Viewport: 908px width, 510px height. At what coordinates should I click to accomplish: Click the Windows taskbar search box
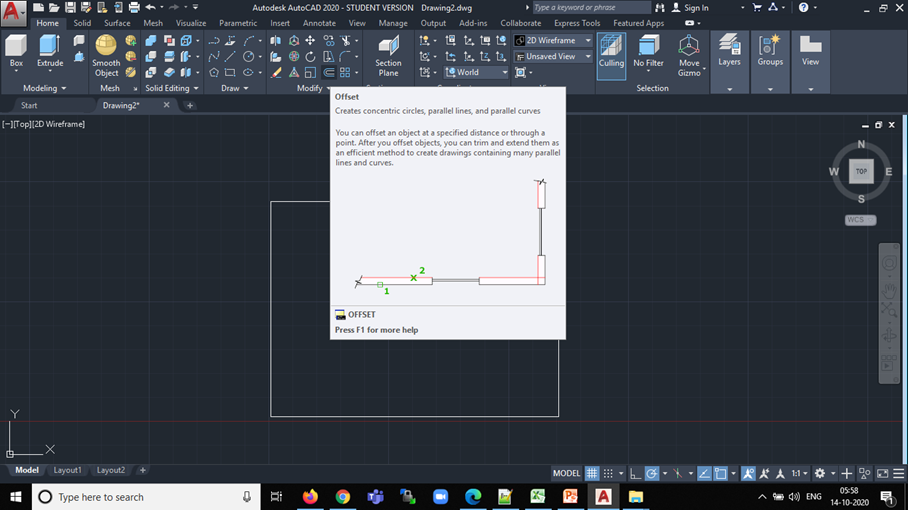pos(146,497)
